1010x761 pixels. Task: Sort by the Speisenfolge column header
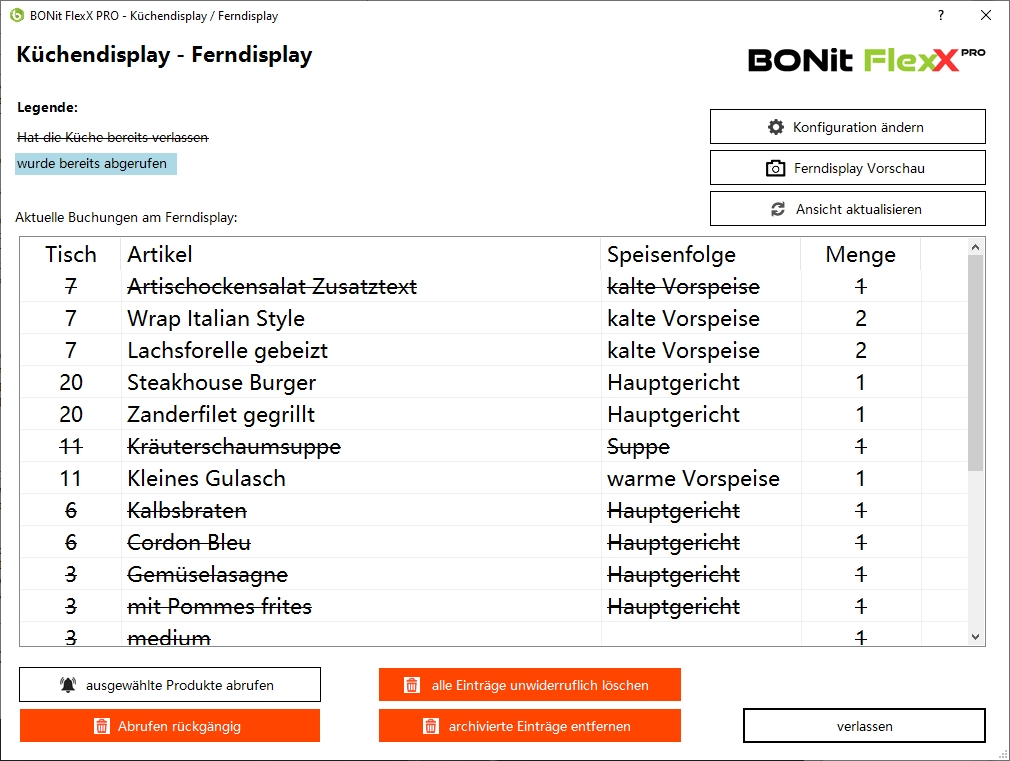[x=671, y=254]
